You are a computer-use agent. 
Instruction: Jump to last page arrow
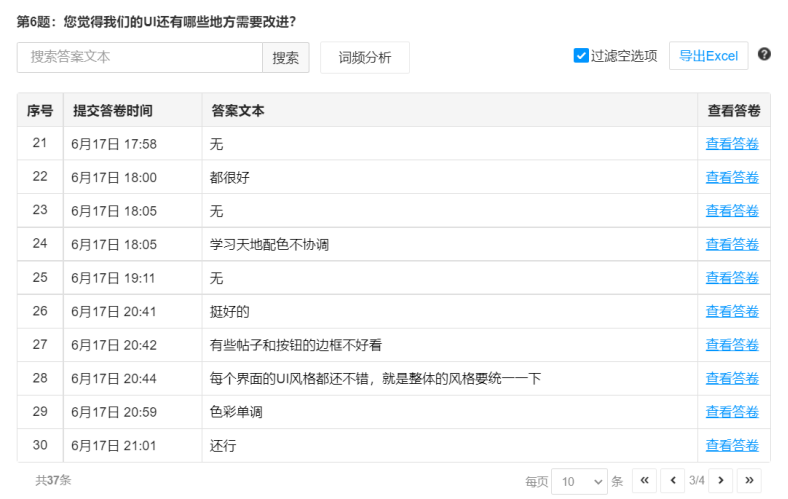pyautogui.click(x=748, y=480)
